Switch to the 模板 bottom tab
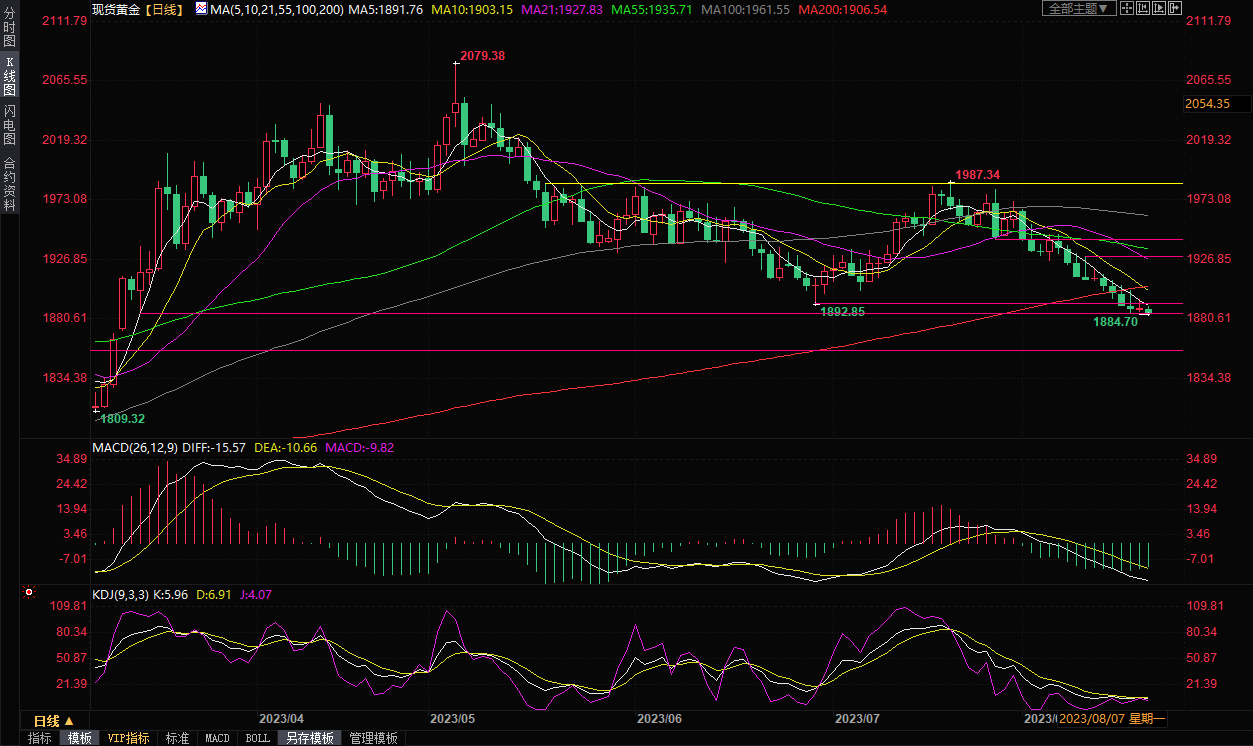The height and width of the screenshot is (746, 1253). coord(80,738)
